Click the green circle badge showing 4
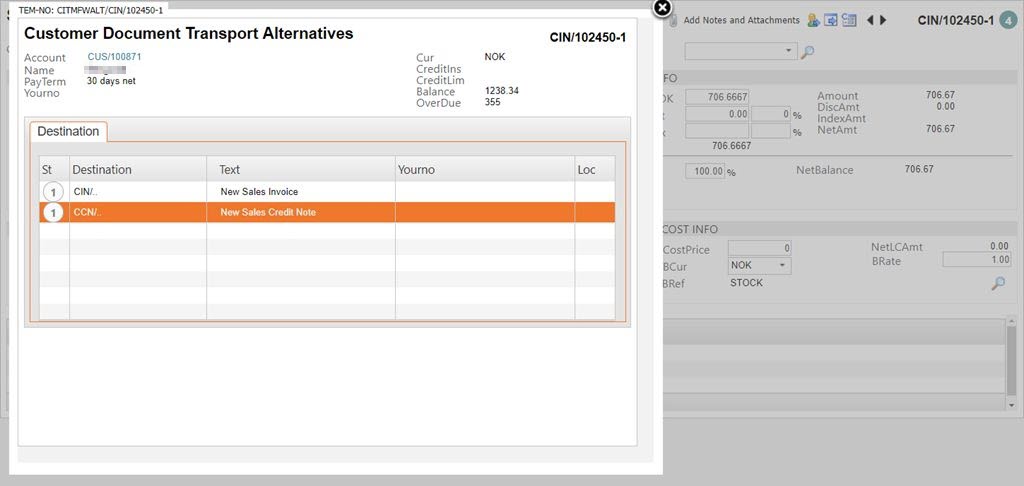1024x486 pixels. click(1008, 20)
